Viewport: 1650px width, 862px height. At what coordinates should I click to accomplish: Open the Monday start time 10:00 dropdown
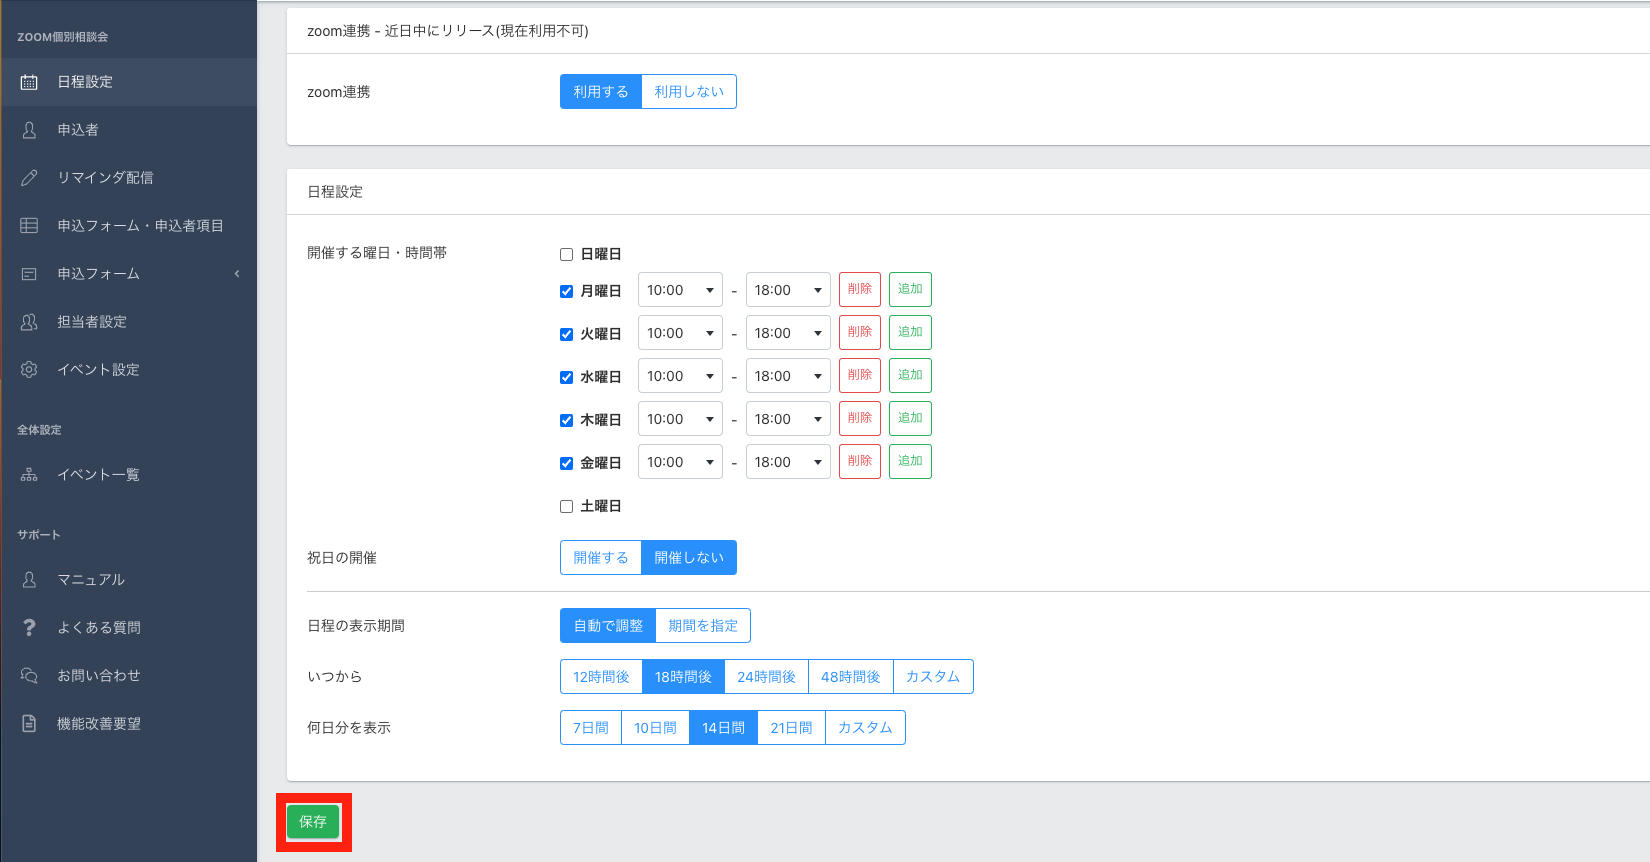point(680,290)
